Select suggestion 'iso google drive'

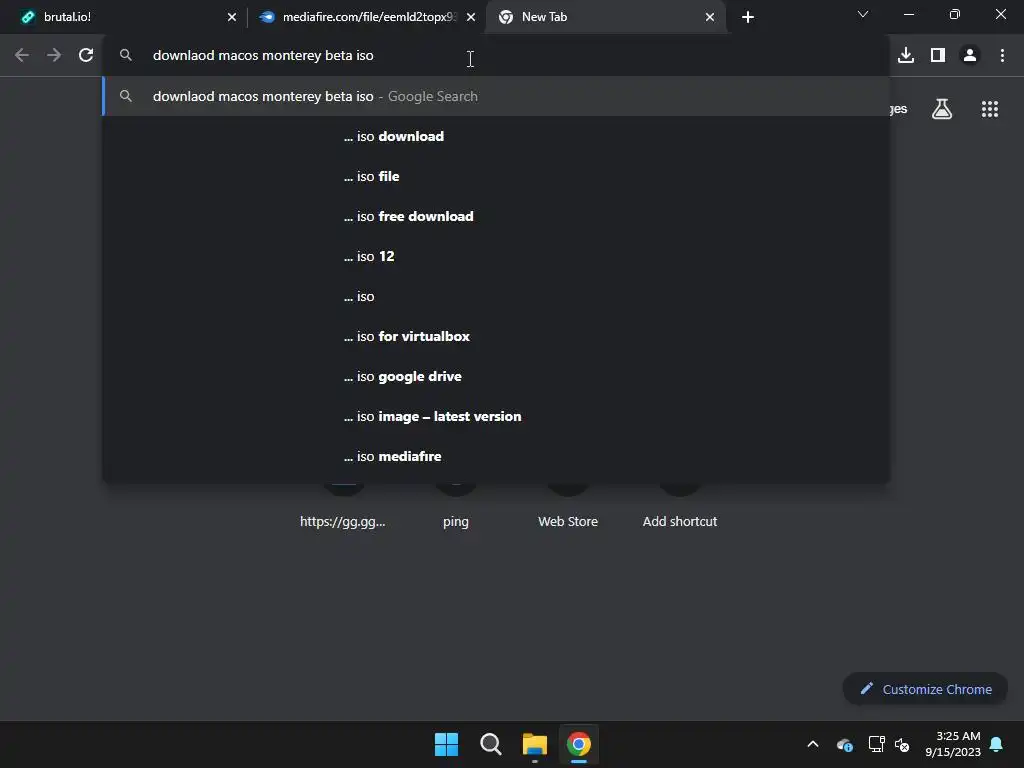tap(496, 376)
